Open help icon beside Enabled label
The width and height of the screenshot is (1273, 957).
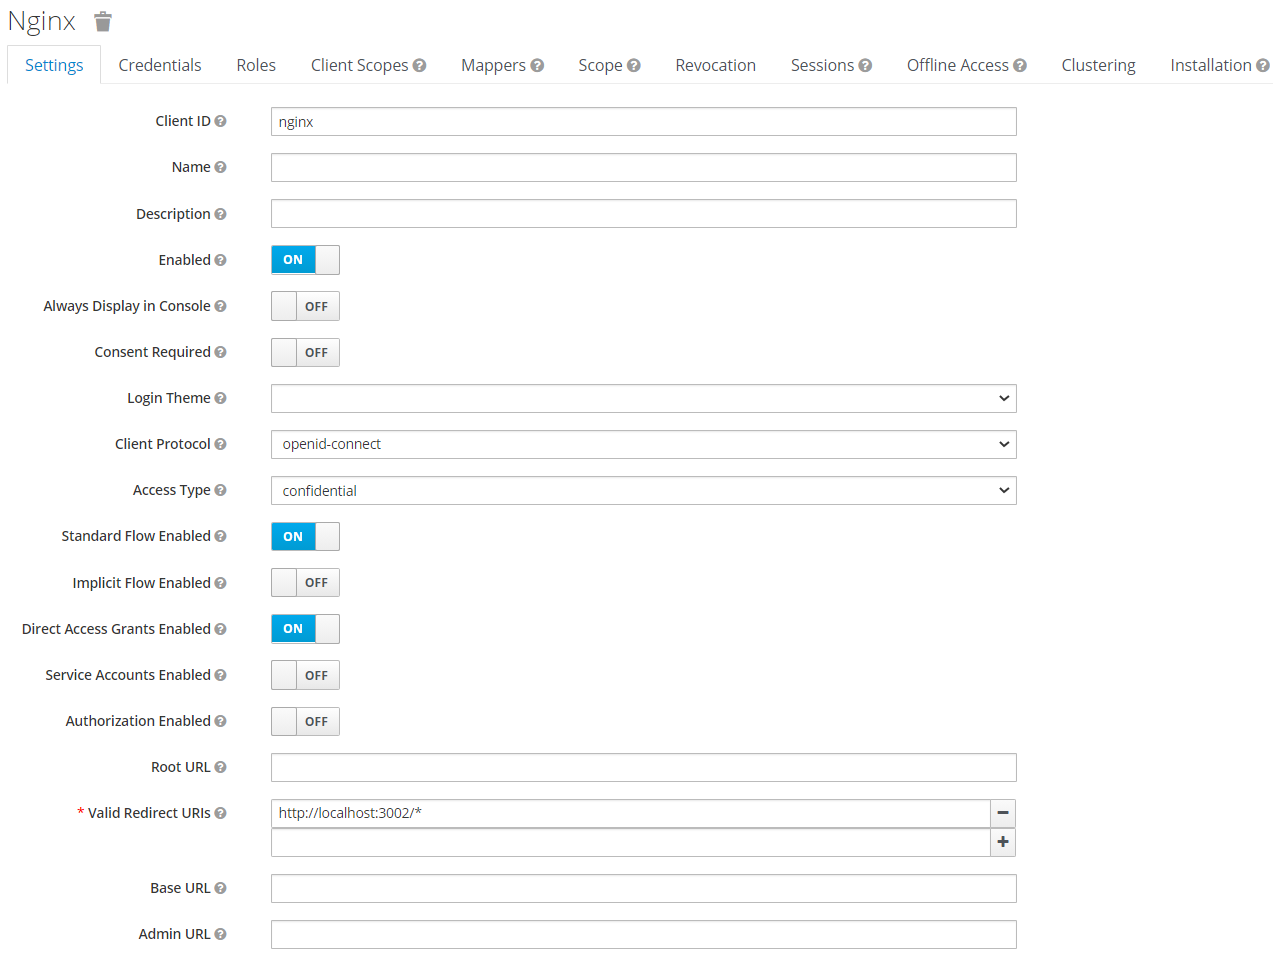(x=220, y=260)
